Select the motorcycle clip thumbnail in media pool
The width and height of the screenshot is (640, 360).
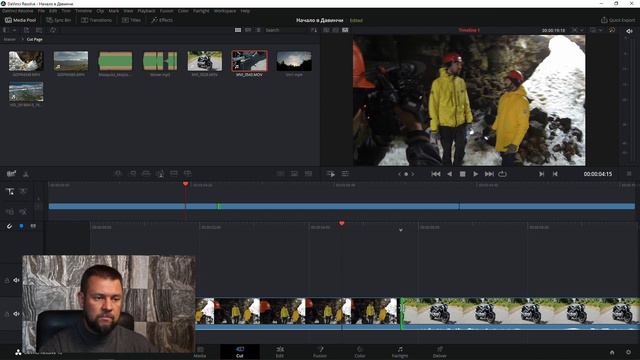point(204,61)
